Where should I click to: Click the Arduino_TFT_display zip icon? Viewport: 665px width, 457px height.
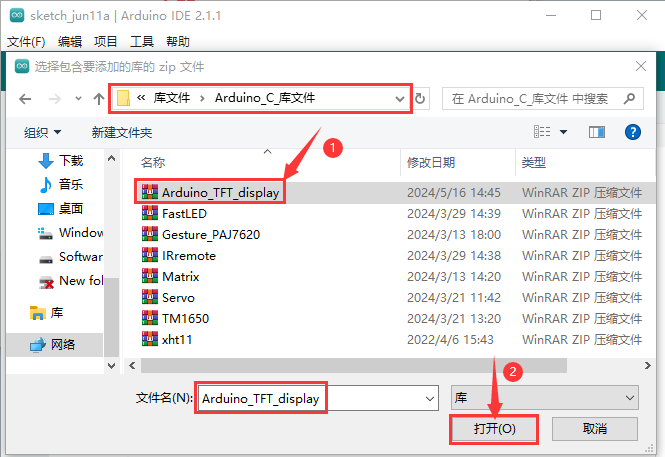[150, 192]
